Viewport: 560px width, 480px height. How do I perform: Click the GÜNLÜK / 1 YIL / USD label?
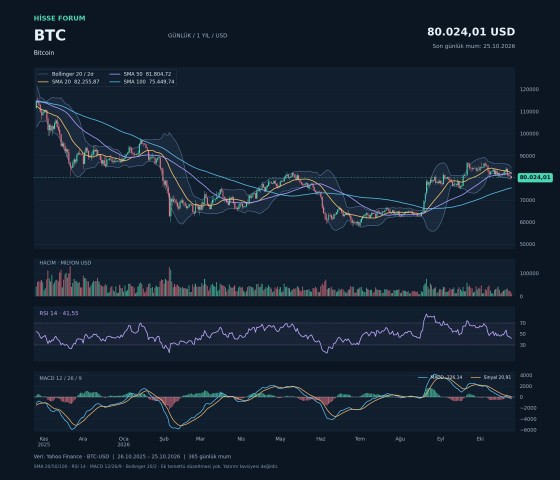198,35
